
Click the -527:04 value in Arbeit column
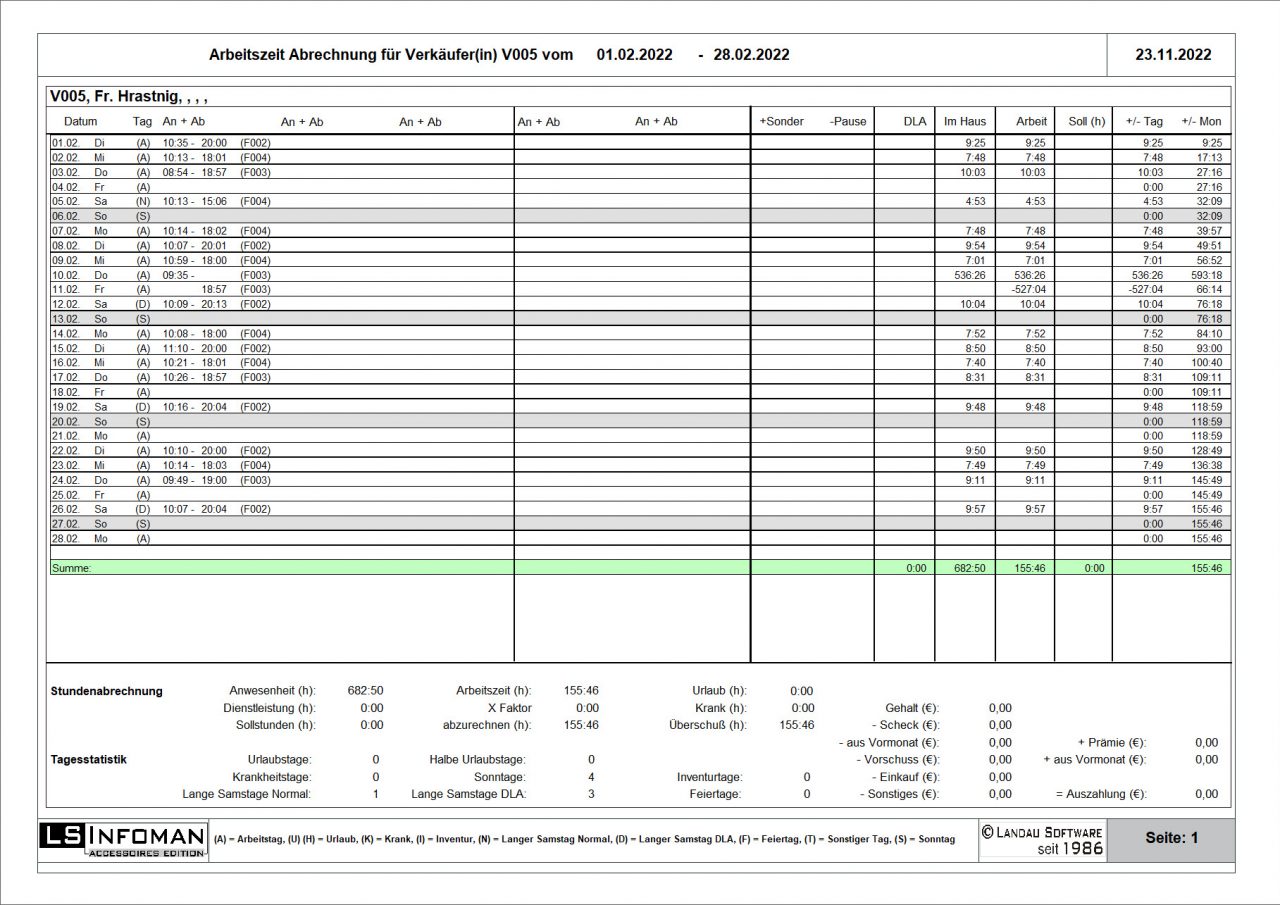tap(1029, 289)
